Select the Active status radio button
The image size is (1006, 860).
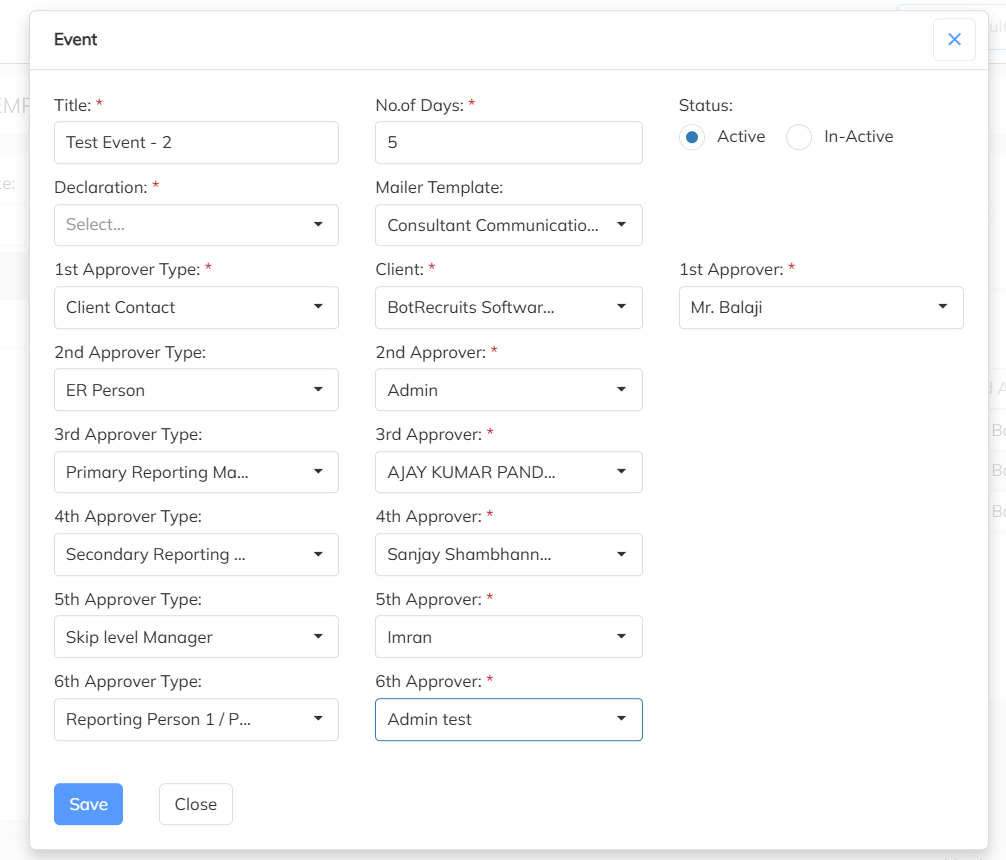coord(692,137)
